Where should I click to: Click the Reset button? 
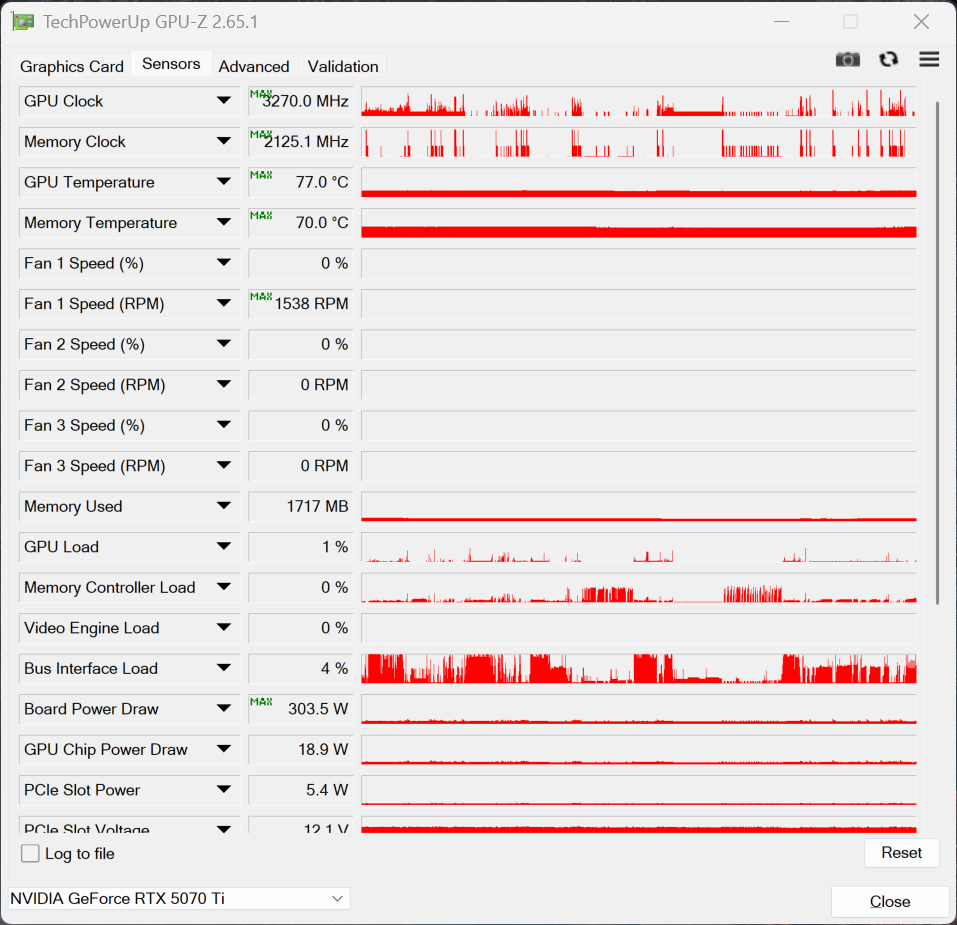pos(901,852)
